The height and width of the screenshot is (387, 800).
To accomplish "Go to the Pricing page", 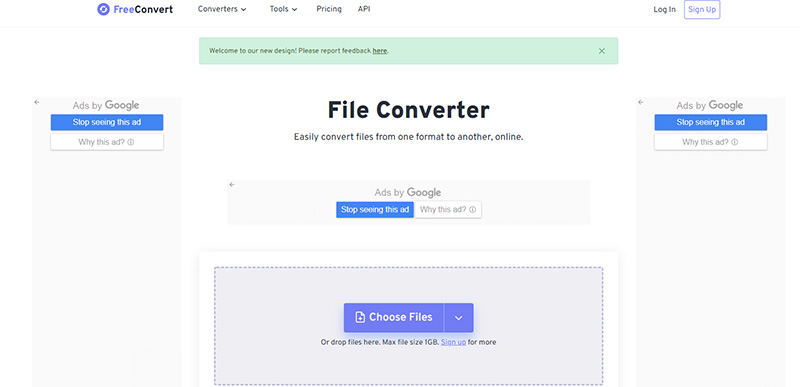I will coord(329,9).
